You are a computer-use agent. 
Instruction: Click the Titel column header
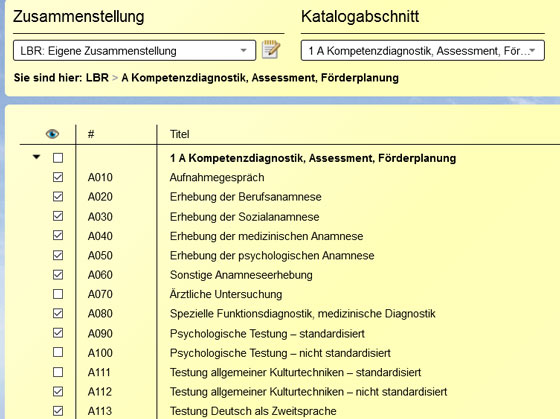point(179,134)
